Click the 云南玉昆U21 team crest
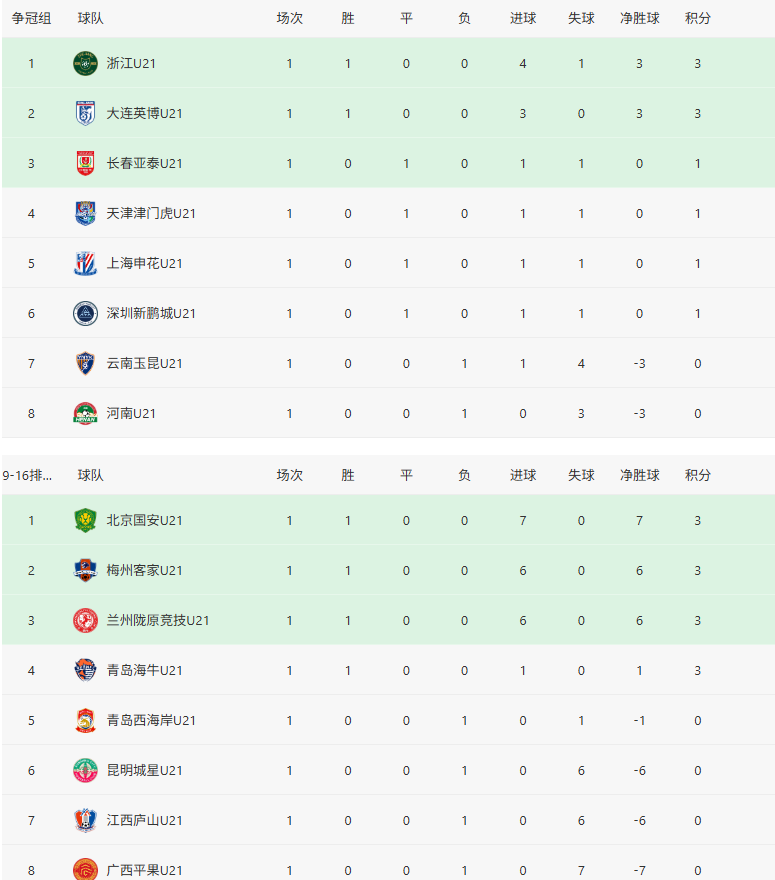 [85, 363]
